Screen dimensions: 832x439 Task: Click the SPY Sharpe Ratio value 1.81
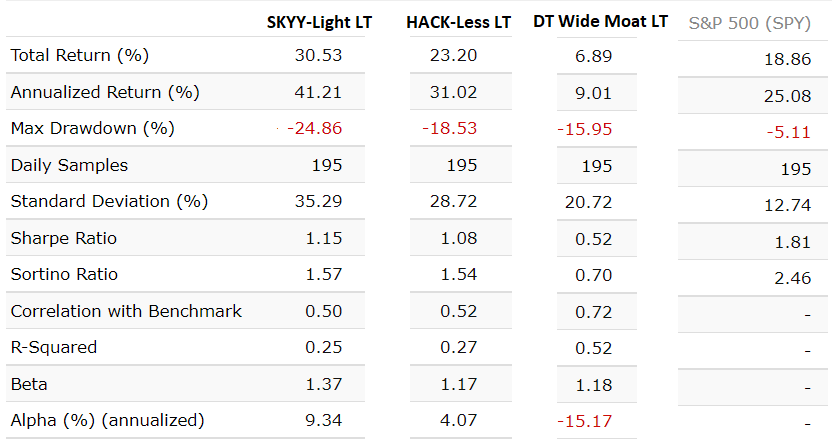pos(795,241)
